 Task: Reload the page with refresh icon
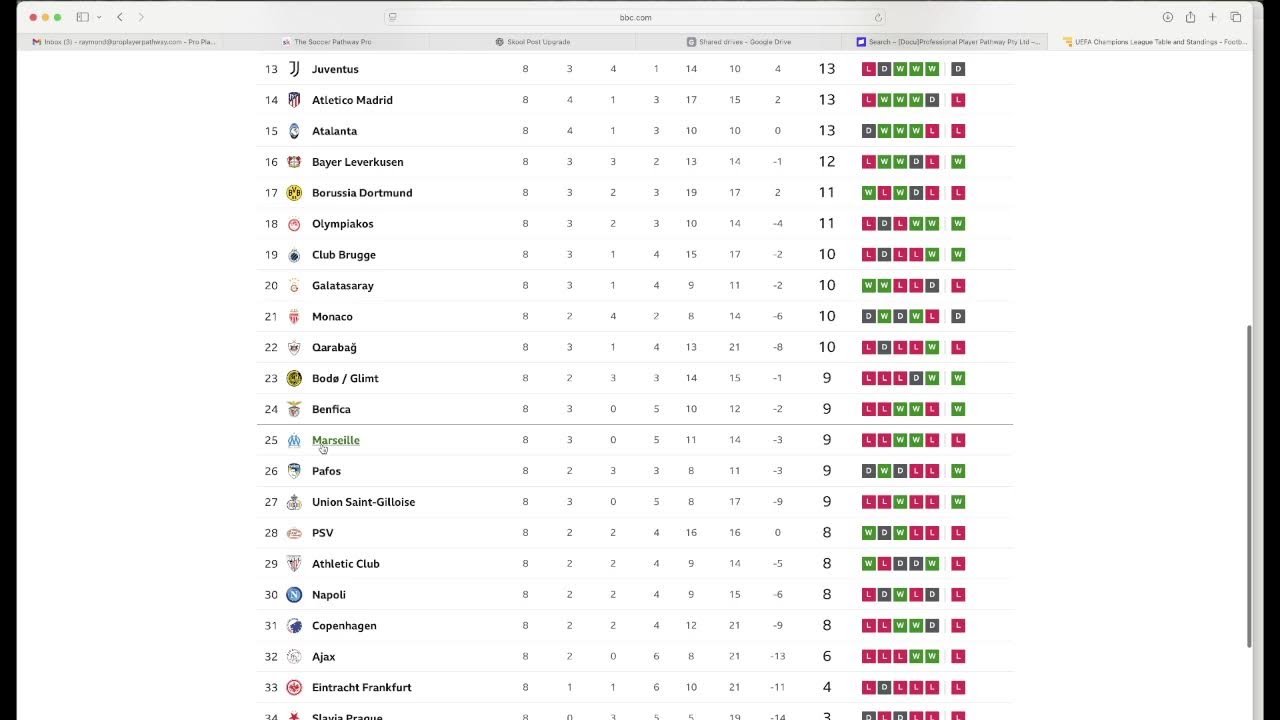878,17
